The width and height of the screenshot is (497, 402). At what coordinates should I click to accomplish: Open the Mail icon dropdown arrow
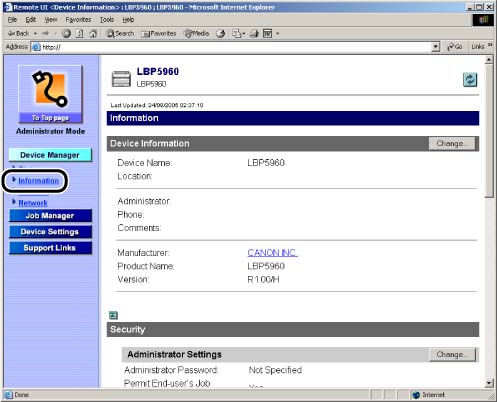point(244,34)
